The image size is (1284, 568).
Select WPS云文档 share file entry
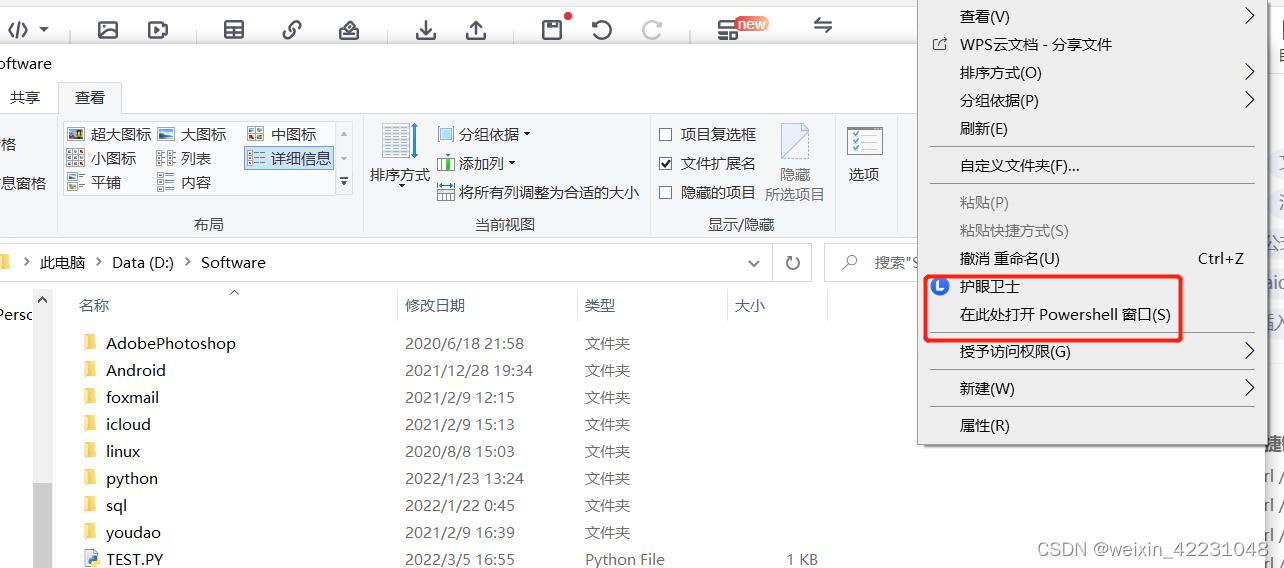click(x=1092, y=44)
